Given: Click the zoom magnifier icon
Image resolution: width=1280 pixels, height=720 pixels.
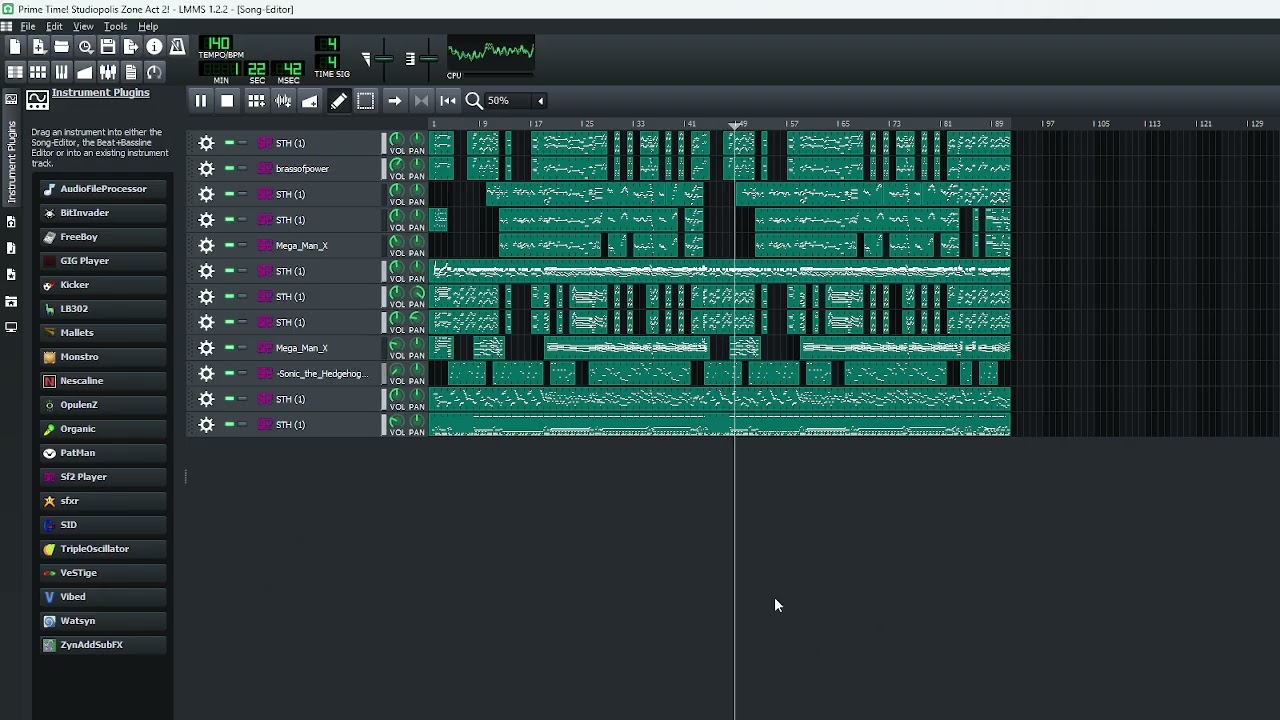Looking at the screenshot, I should point(474,101).
